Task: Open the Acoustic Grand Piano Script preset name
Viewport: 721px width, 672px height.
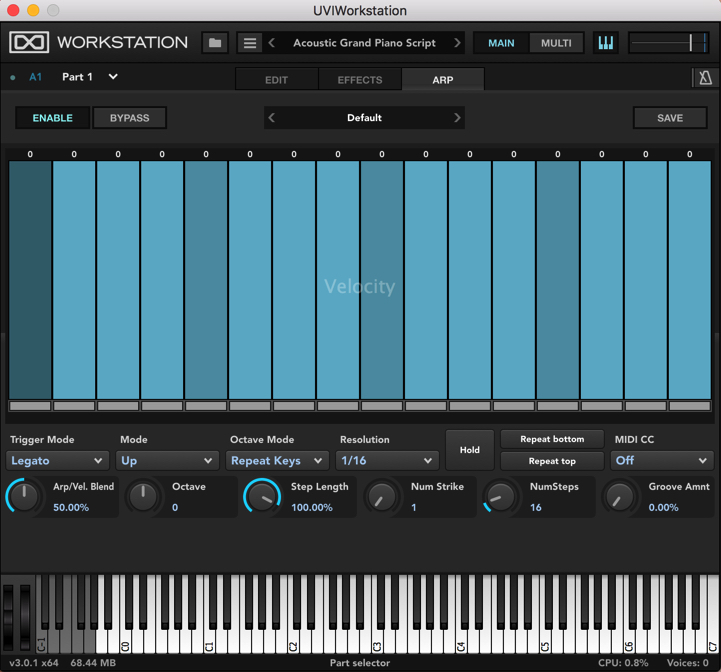Action: point(364,43)
